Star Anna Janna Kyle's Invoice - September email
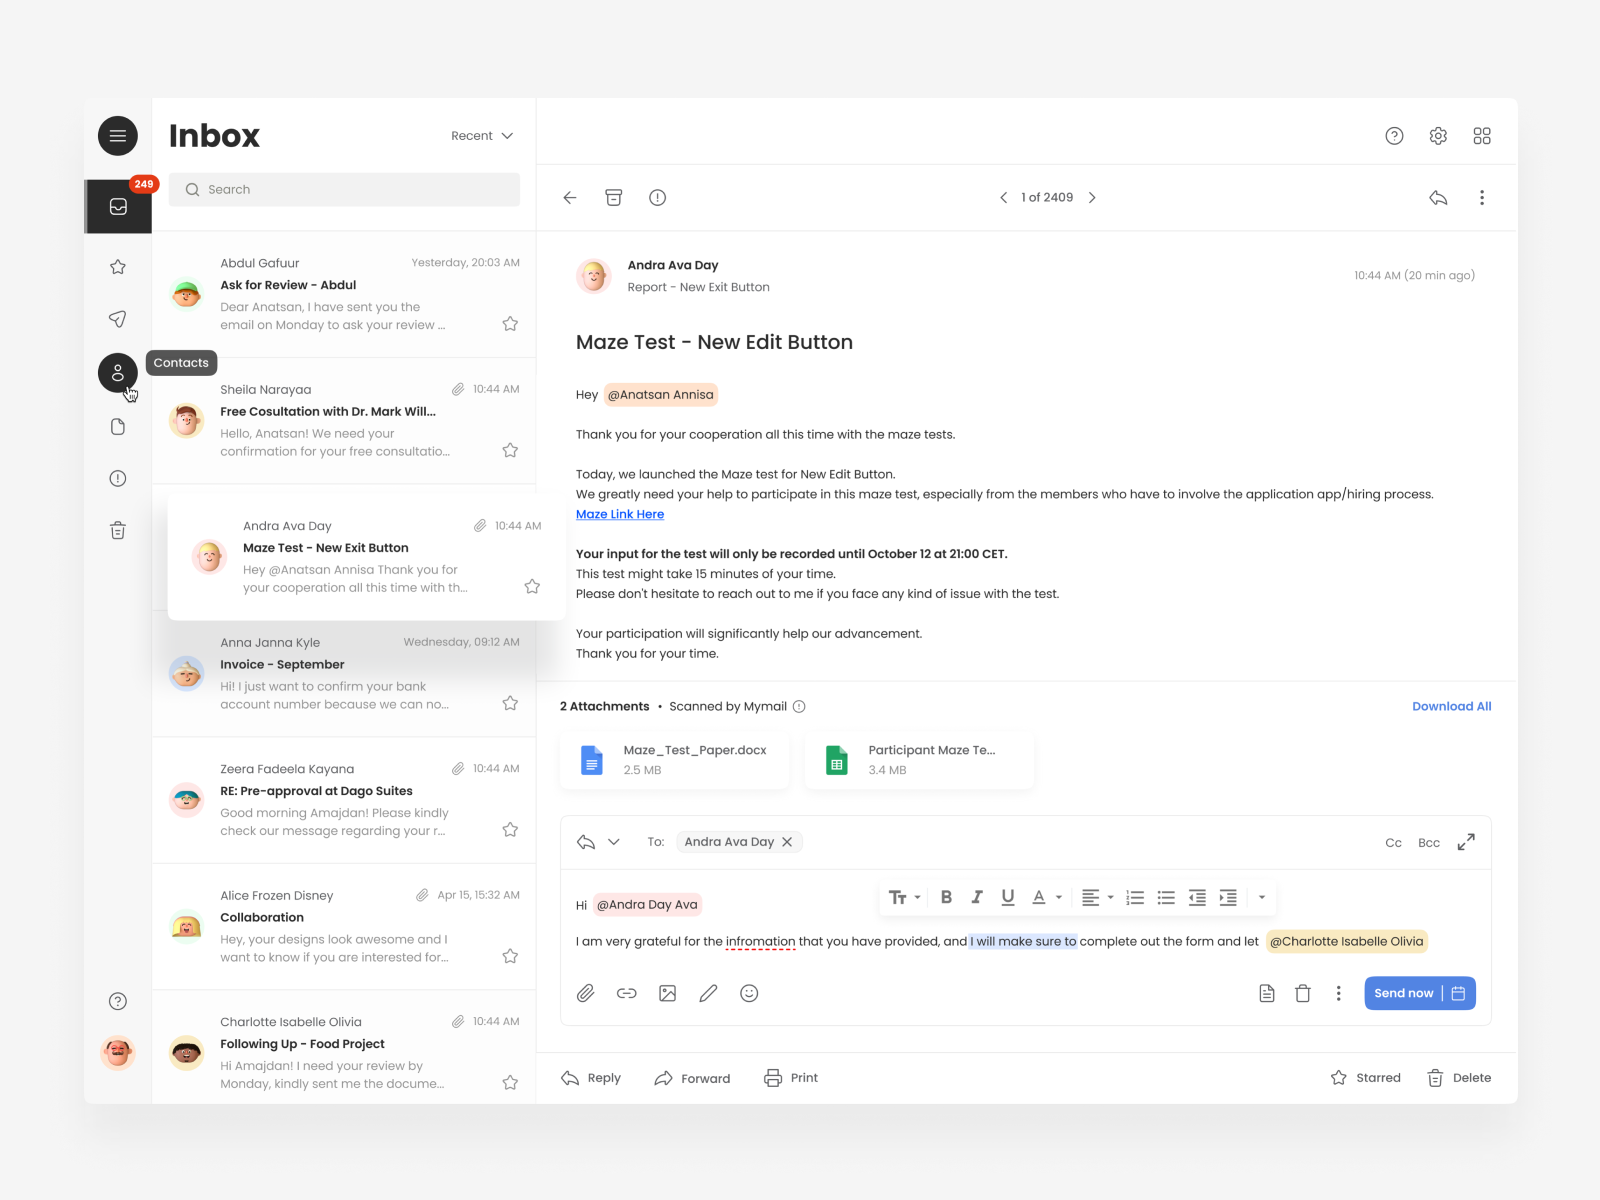This screenshot has height=1200, width=1600. 510,702
